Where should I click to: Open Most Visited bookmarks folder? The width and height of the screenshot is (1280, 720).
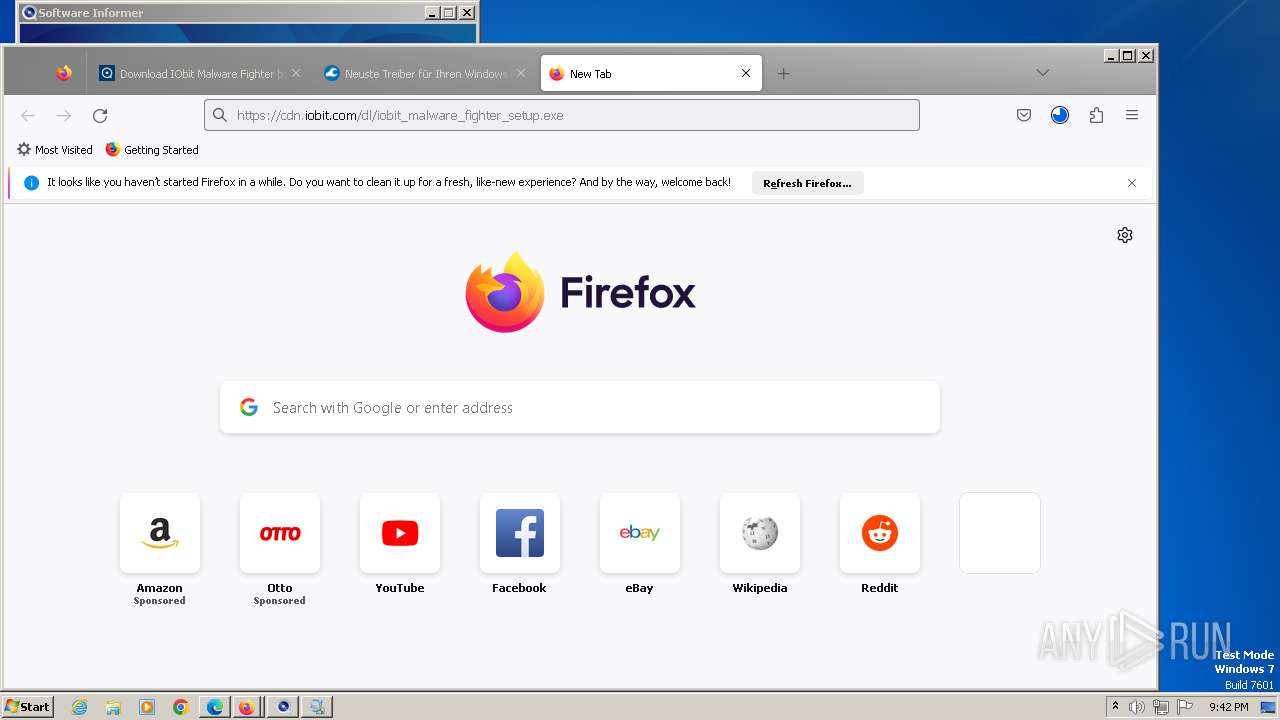click(x=55, y=150)
